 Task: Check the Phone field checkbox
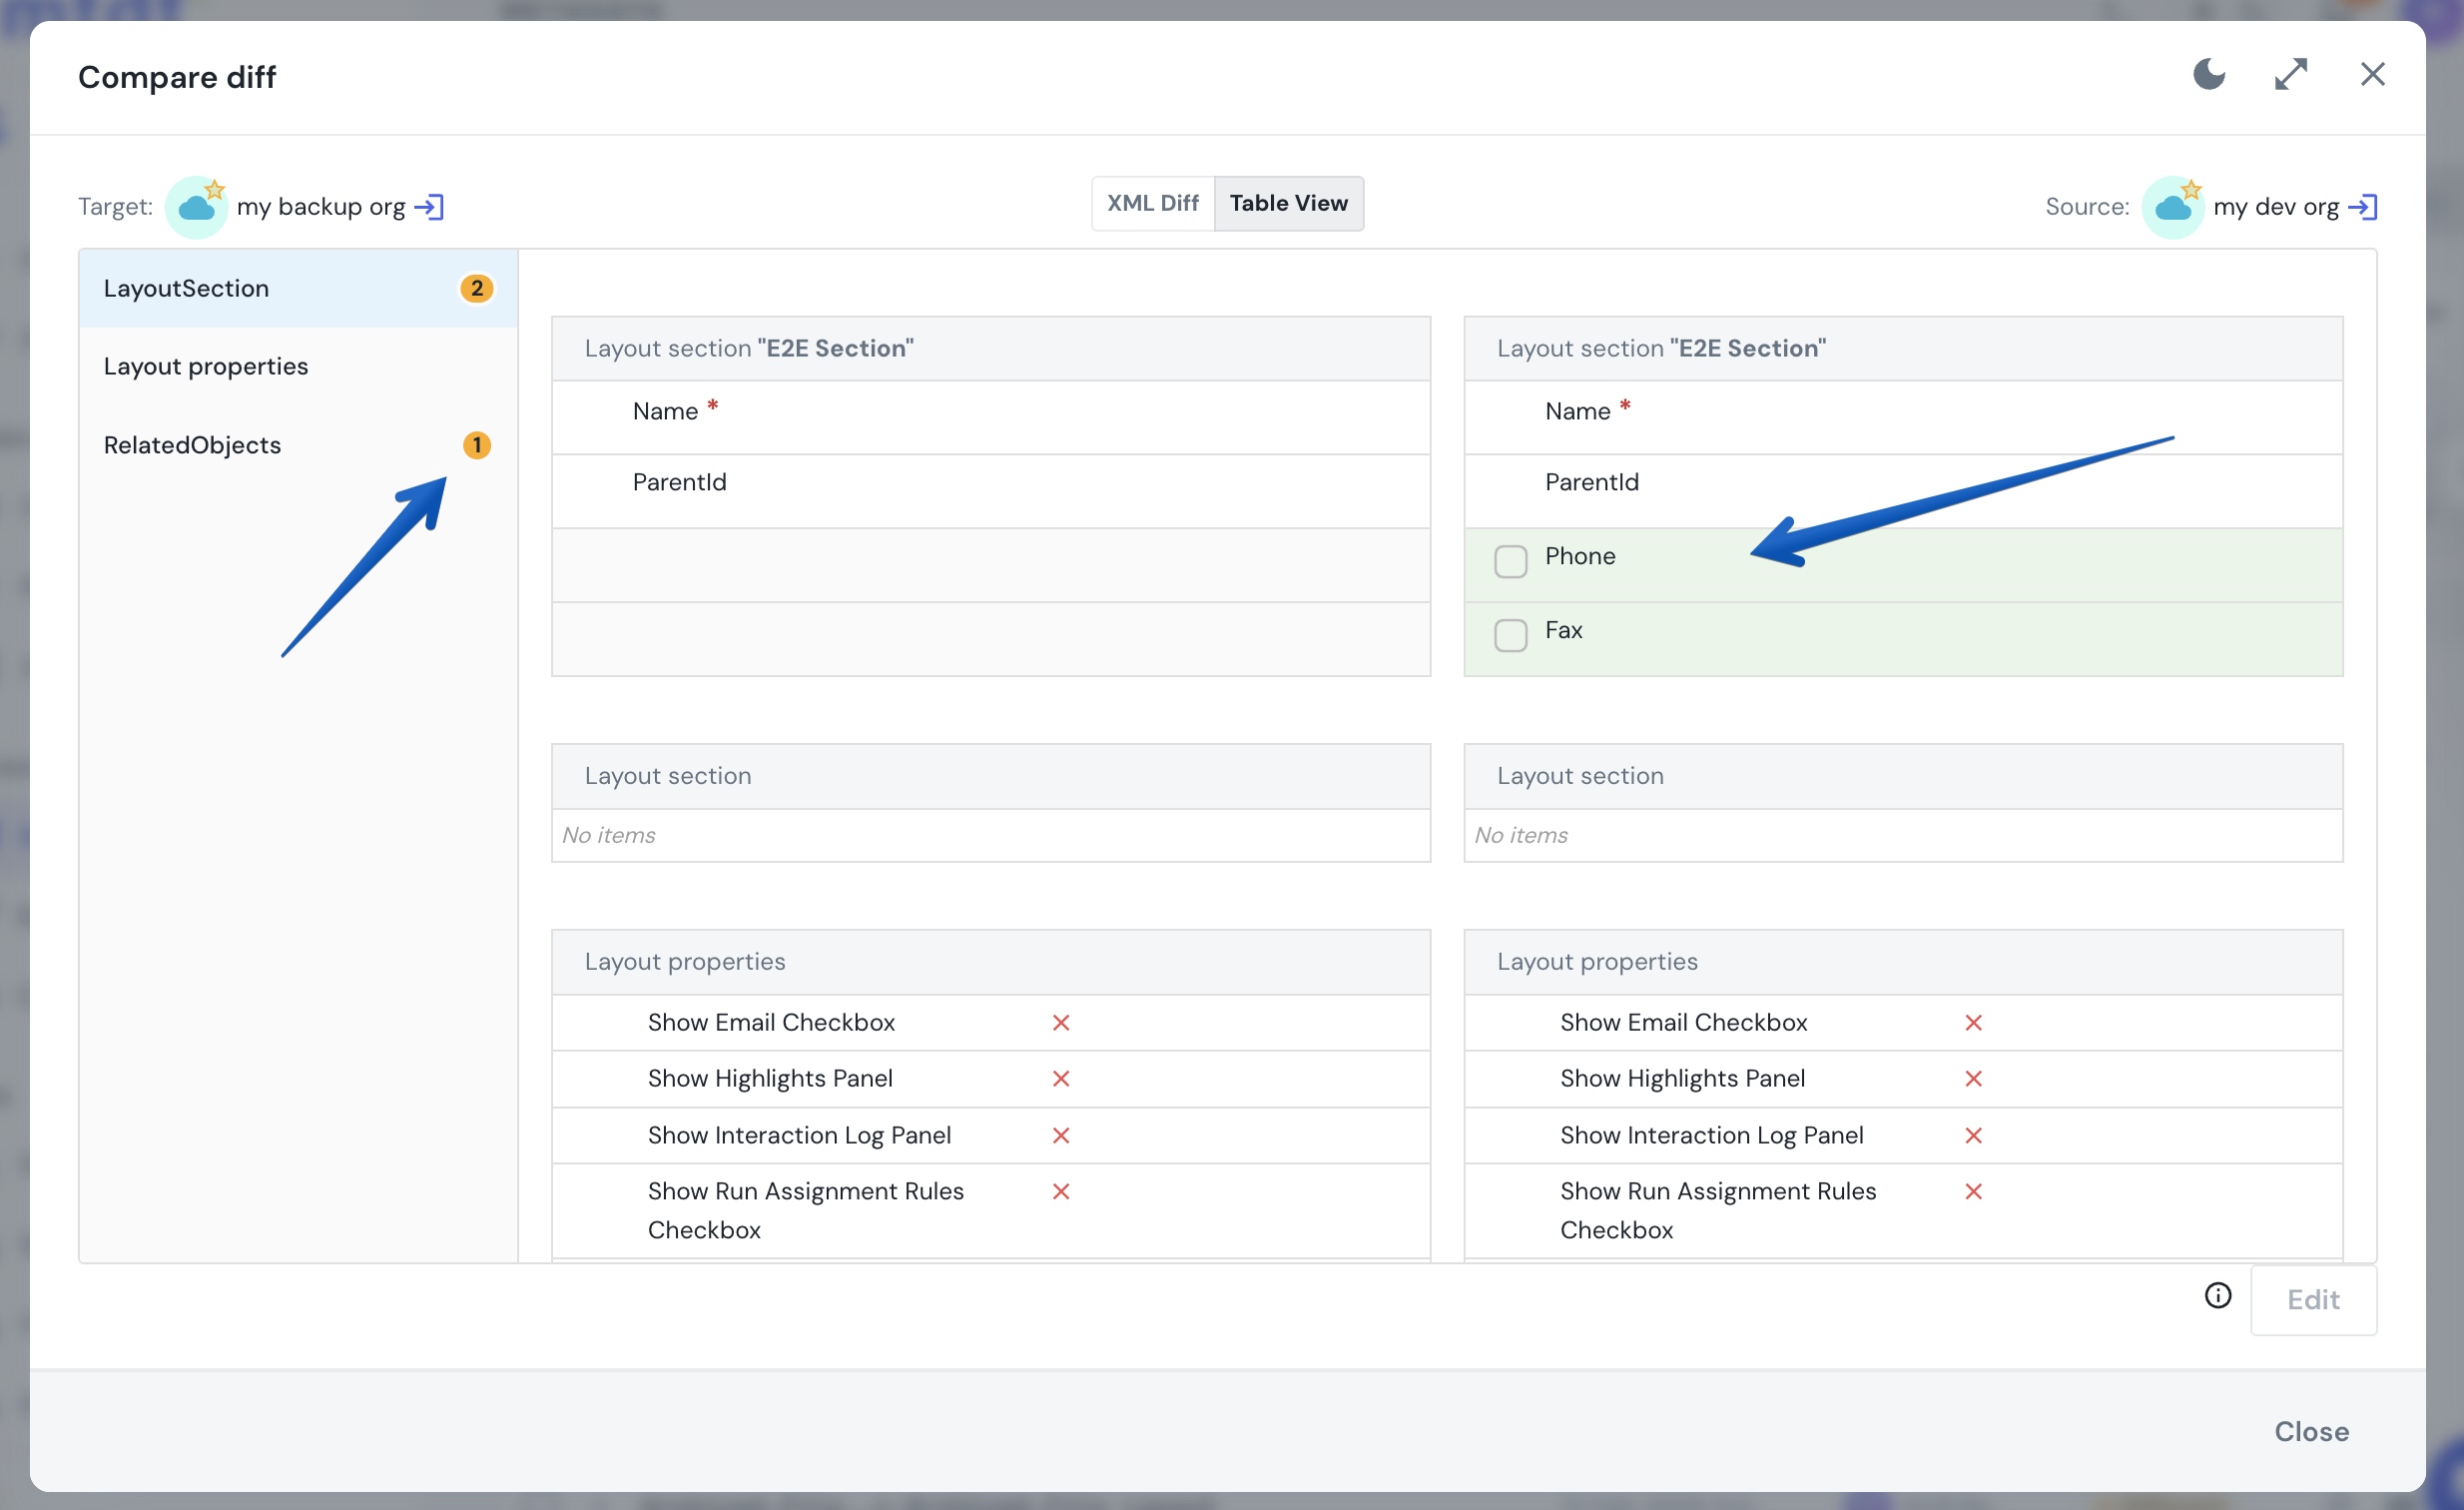pos(1510,561)
